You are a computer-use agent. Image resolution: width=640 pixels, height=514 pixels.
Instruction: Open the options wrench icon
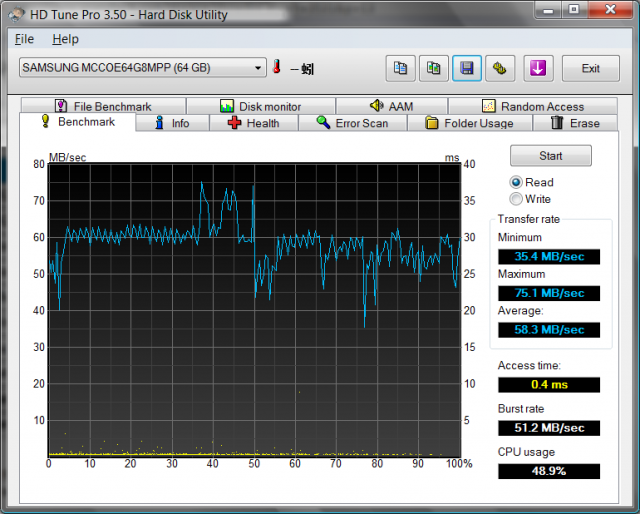coord(500,68)
